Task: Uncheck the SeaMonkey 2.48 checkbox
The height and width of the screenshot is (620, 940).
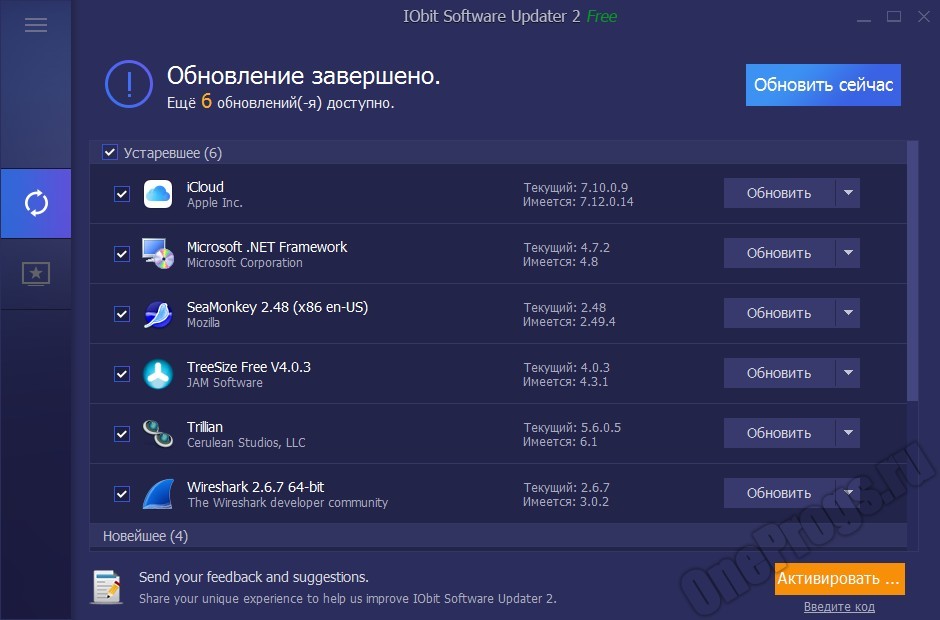Action: [x=122, y=314]
